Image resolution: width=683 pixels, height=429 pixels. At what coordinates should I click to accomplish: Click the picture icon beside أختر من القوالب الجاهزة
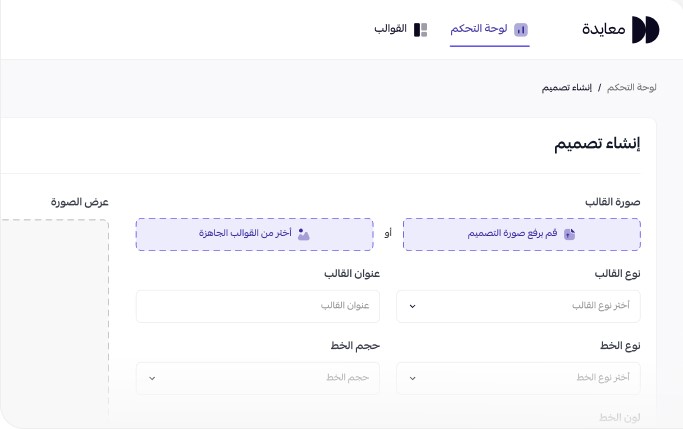click(304, 234)
